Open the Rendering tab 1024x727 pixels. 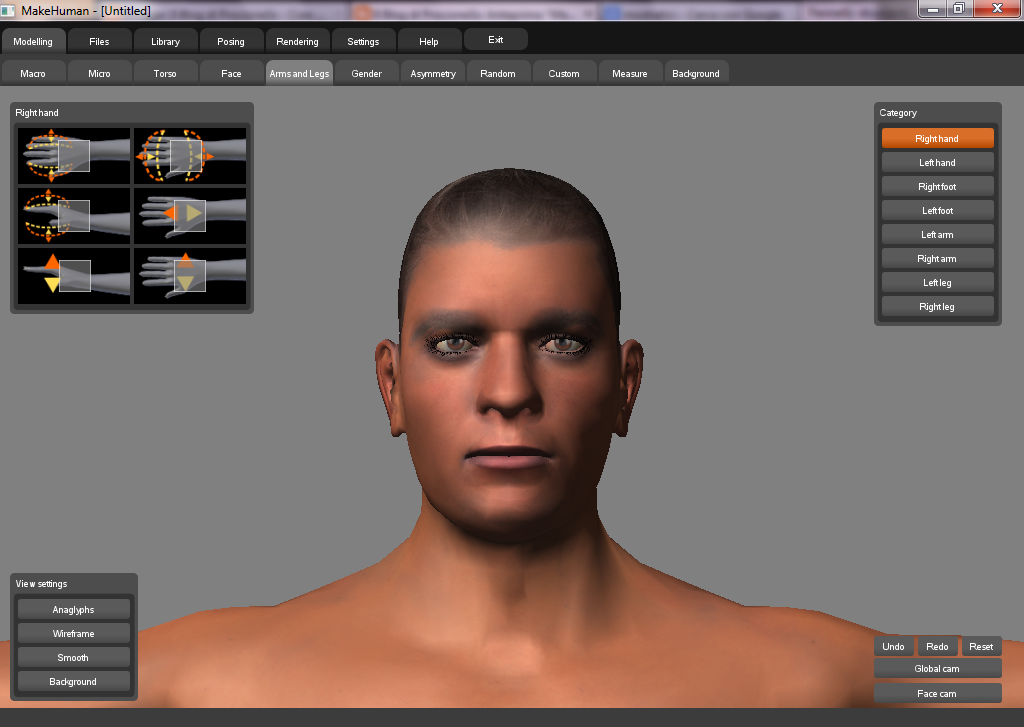(297, 39)
